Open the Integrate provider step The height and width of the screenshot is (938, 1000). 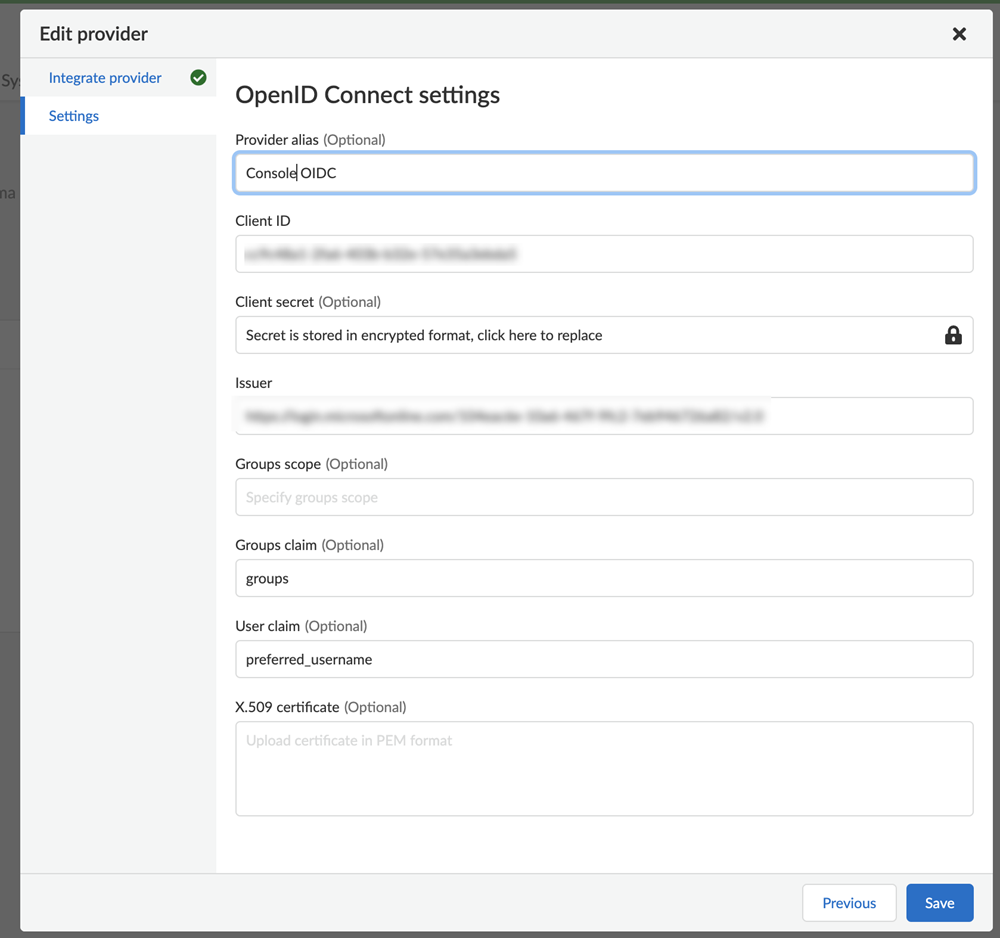(105, 78)
